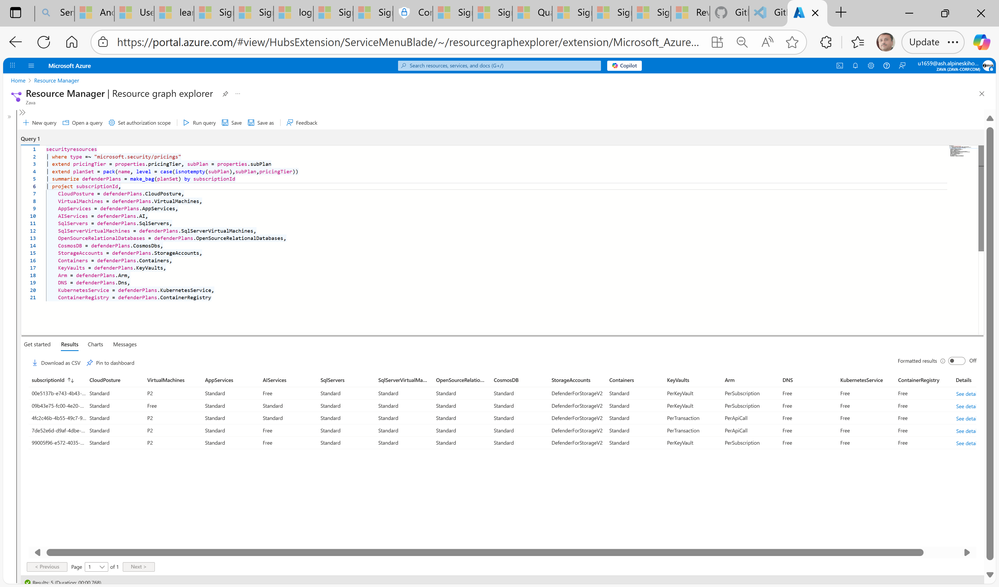Click the Copilot button in Azure header

pyautogui.click(x=624, y=66)
